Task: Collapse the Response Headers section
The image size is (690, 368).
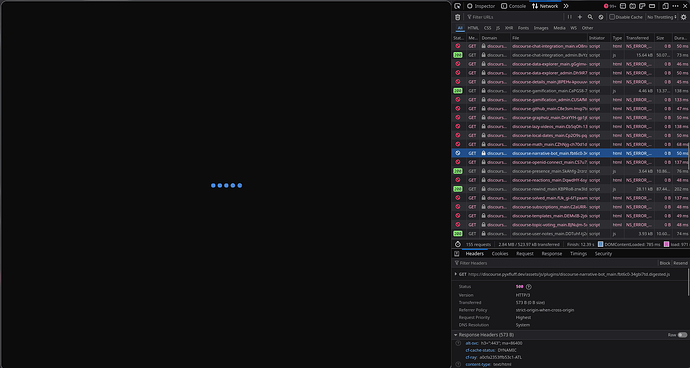Action: pos(456,335)
